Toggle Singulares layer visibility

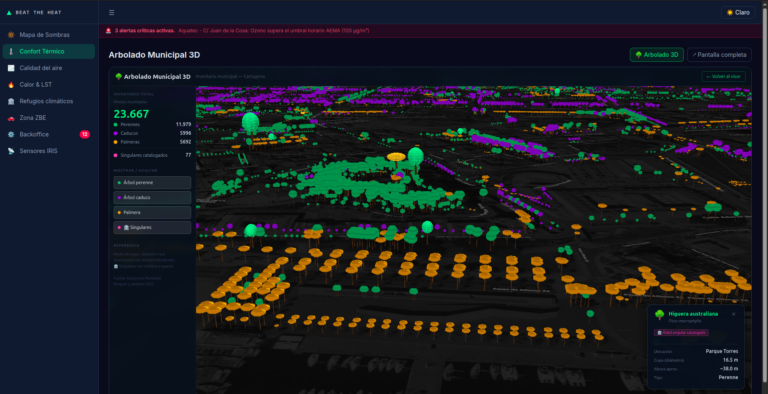(x=152, y=227)
